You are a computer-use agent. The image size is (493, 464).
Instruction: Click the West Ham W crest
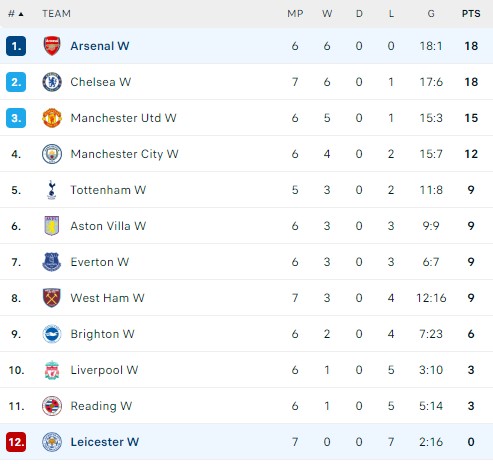(x=52, y=298)
